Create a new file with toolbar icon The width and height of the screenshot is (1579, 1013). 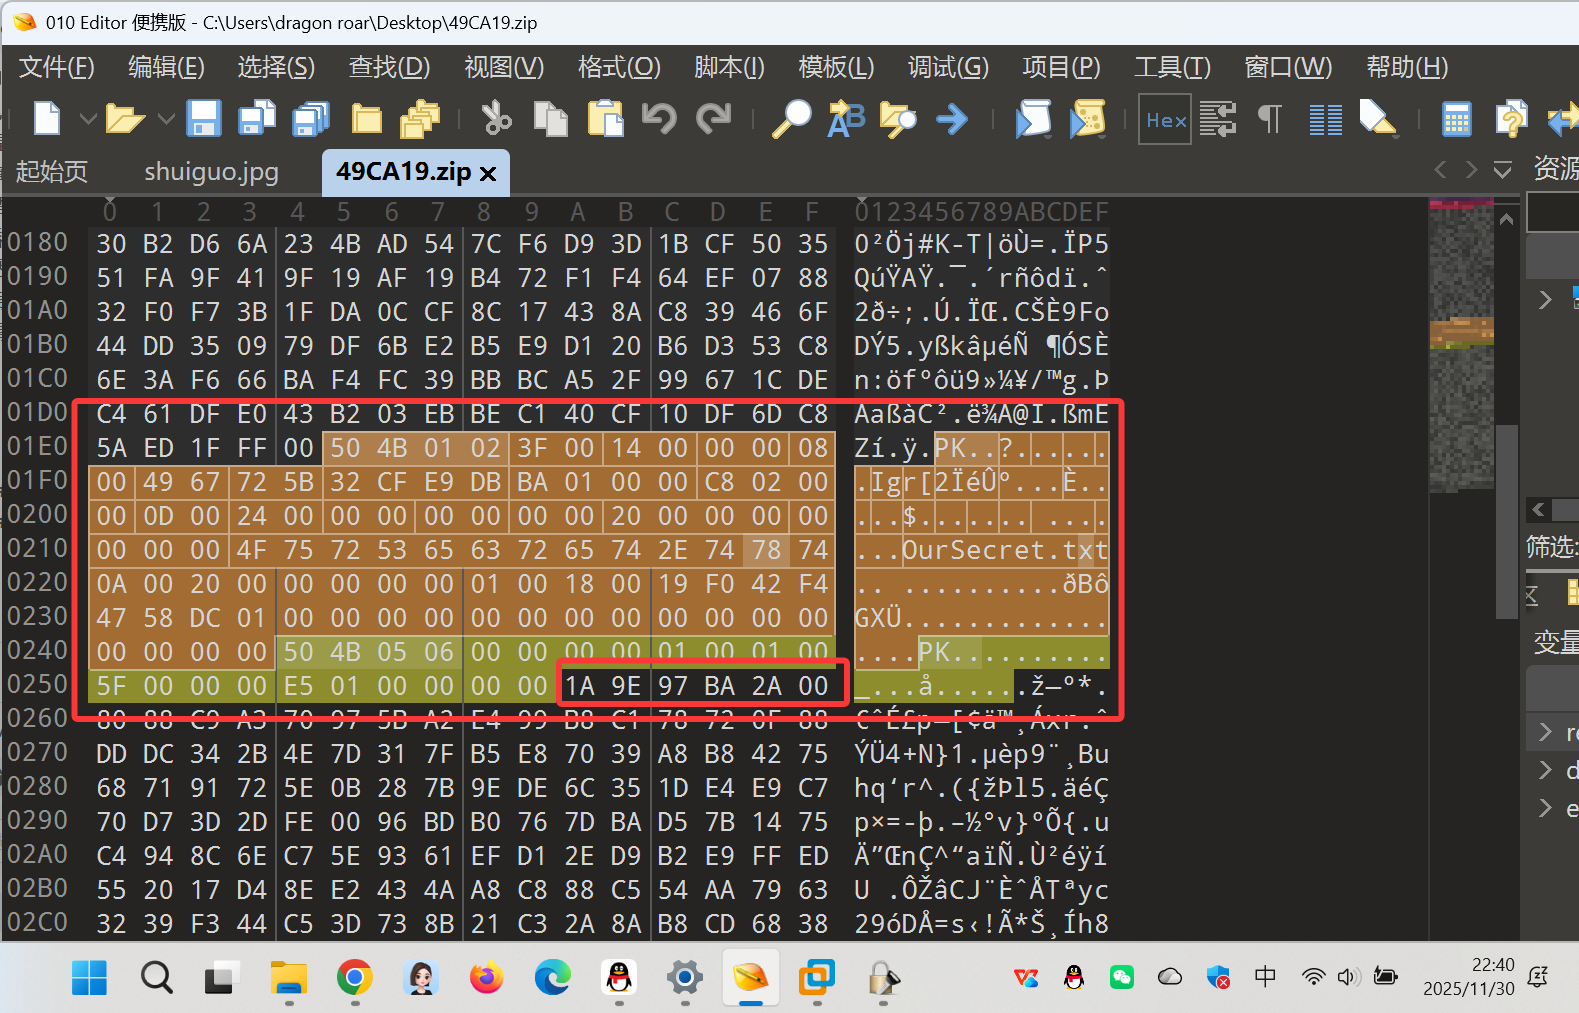pyautogui.click(x=47, y=119)
